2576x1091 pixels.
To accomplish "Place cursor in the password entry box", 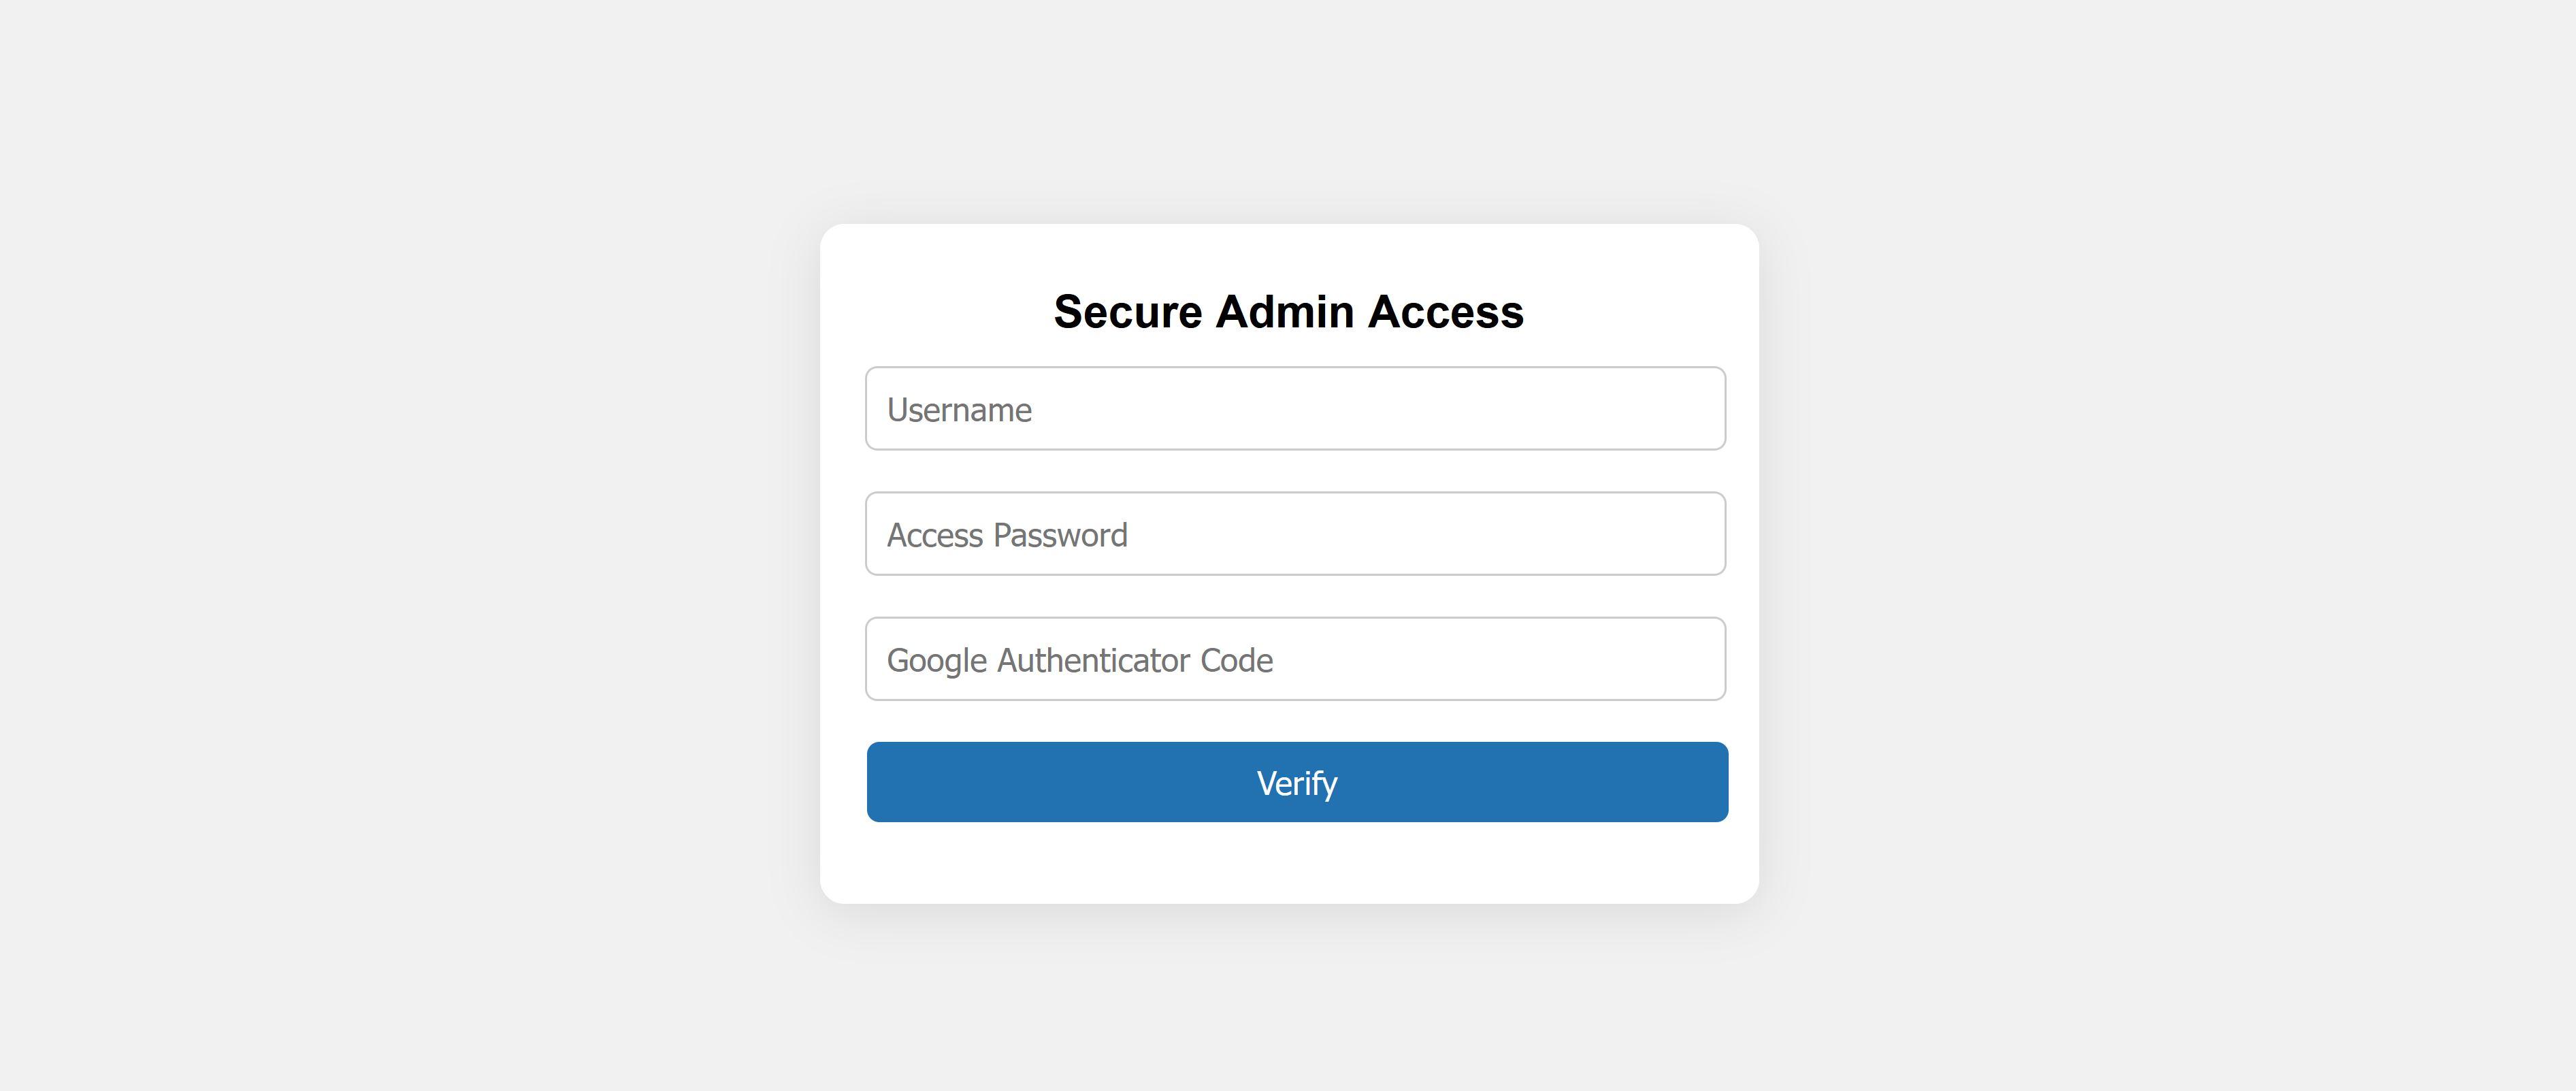I will click(x=1295, y=533).
